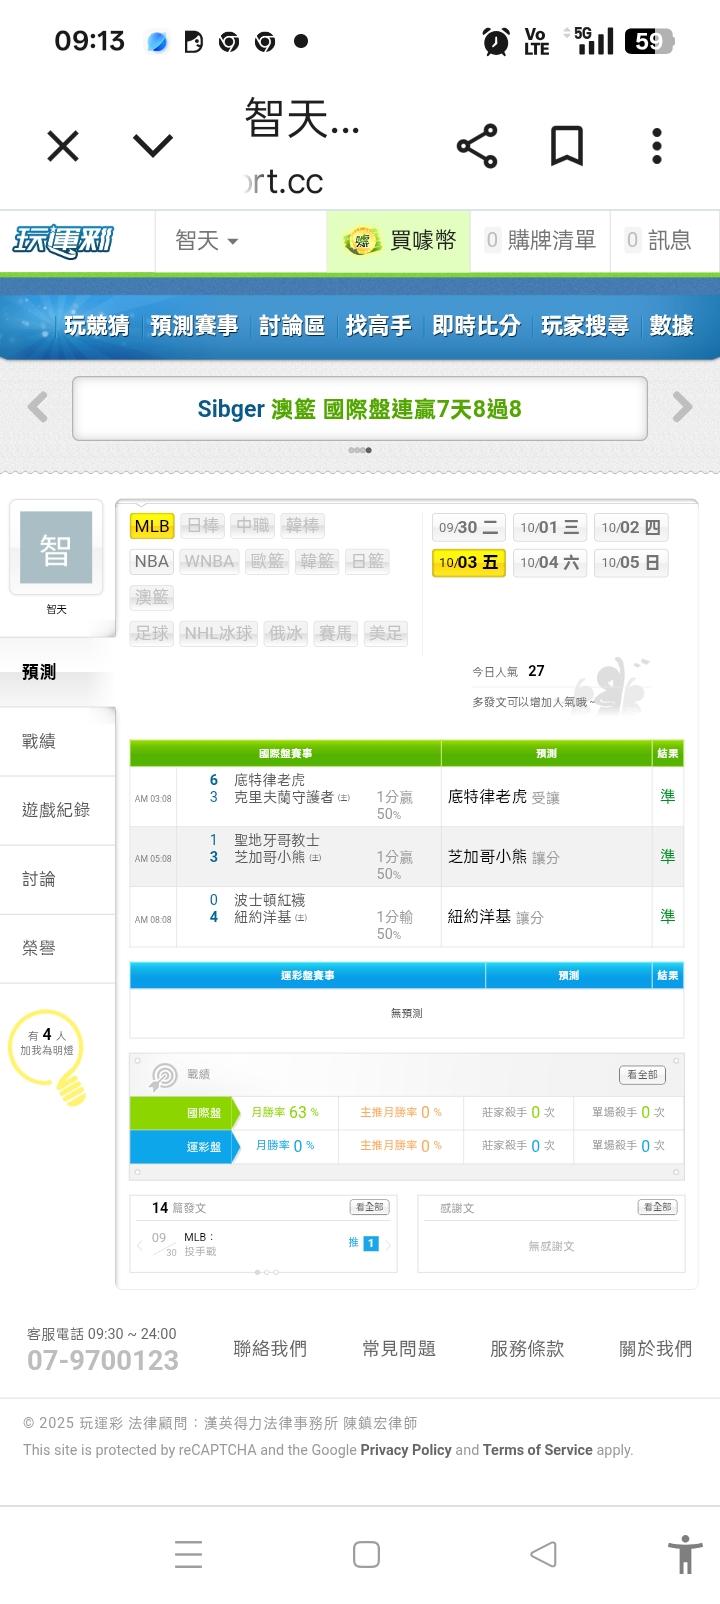Collapse browser sheet with down chevron
The image size is (720, 1604).
pos(153,147)
